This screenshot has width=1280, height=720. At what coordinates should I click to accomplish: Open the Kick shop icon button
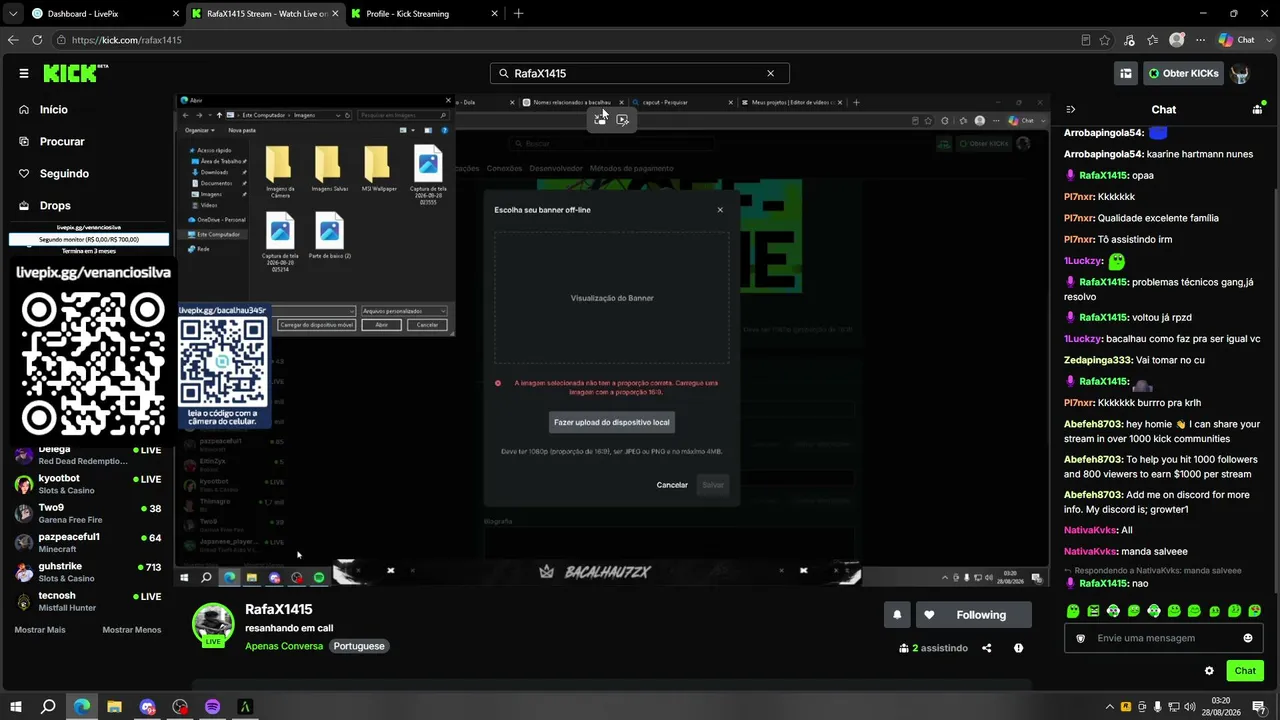click(1126, 73)
